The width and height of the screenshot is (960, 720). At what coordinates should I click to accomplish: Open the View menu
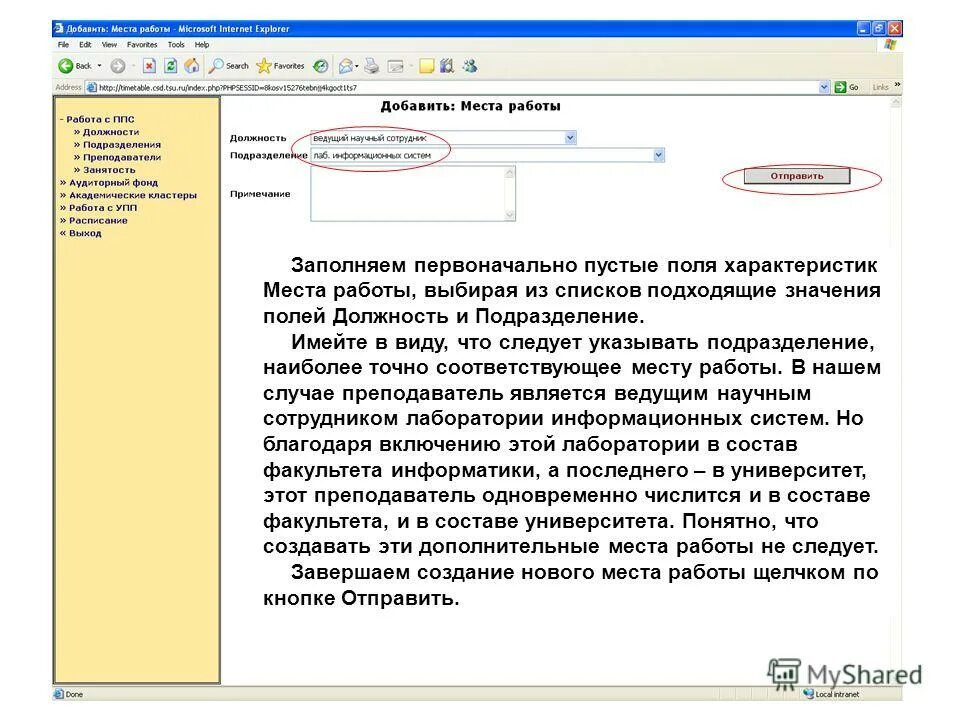(109, 45)
